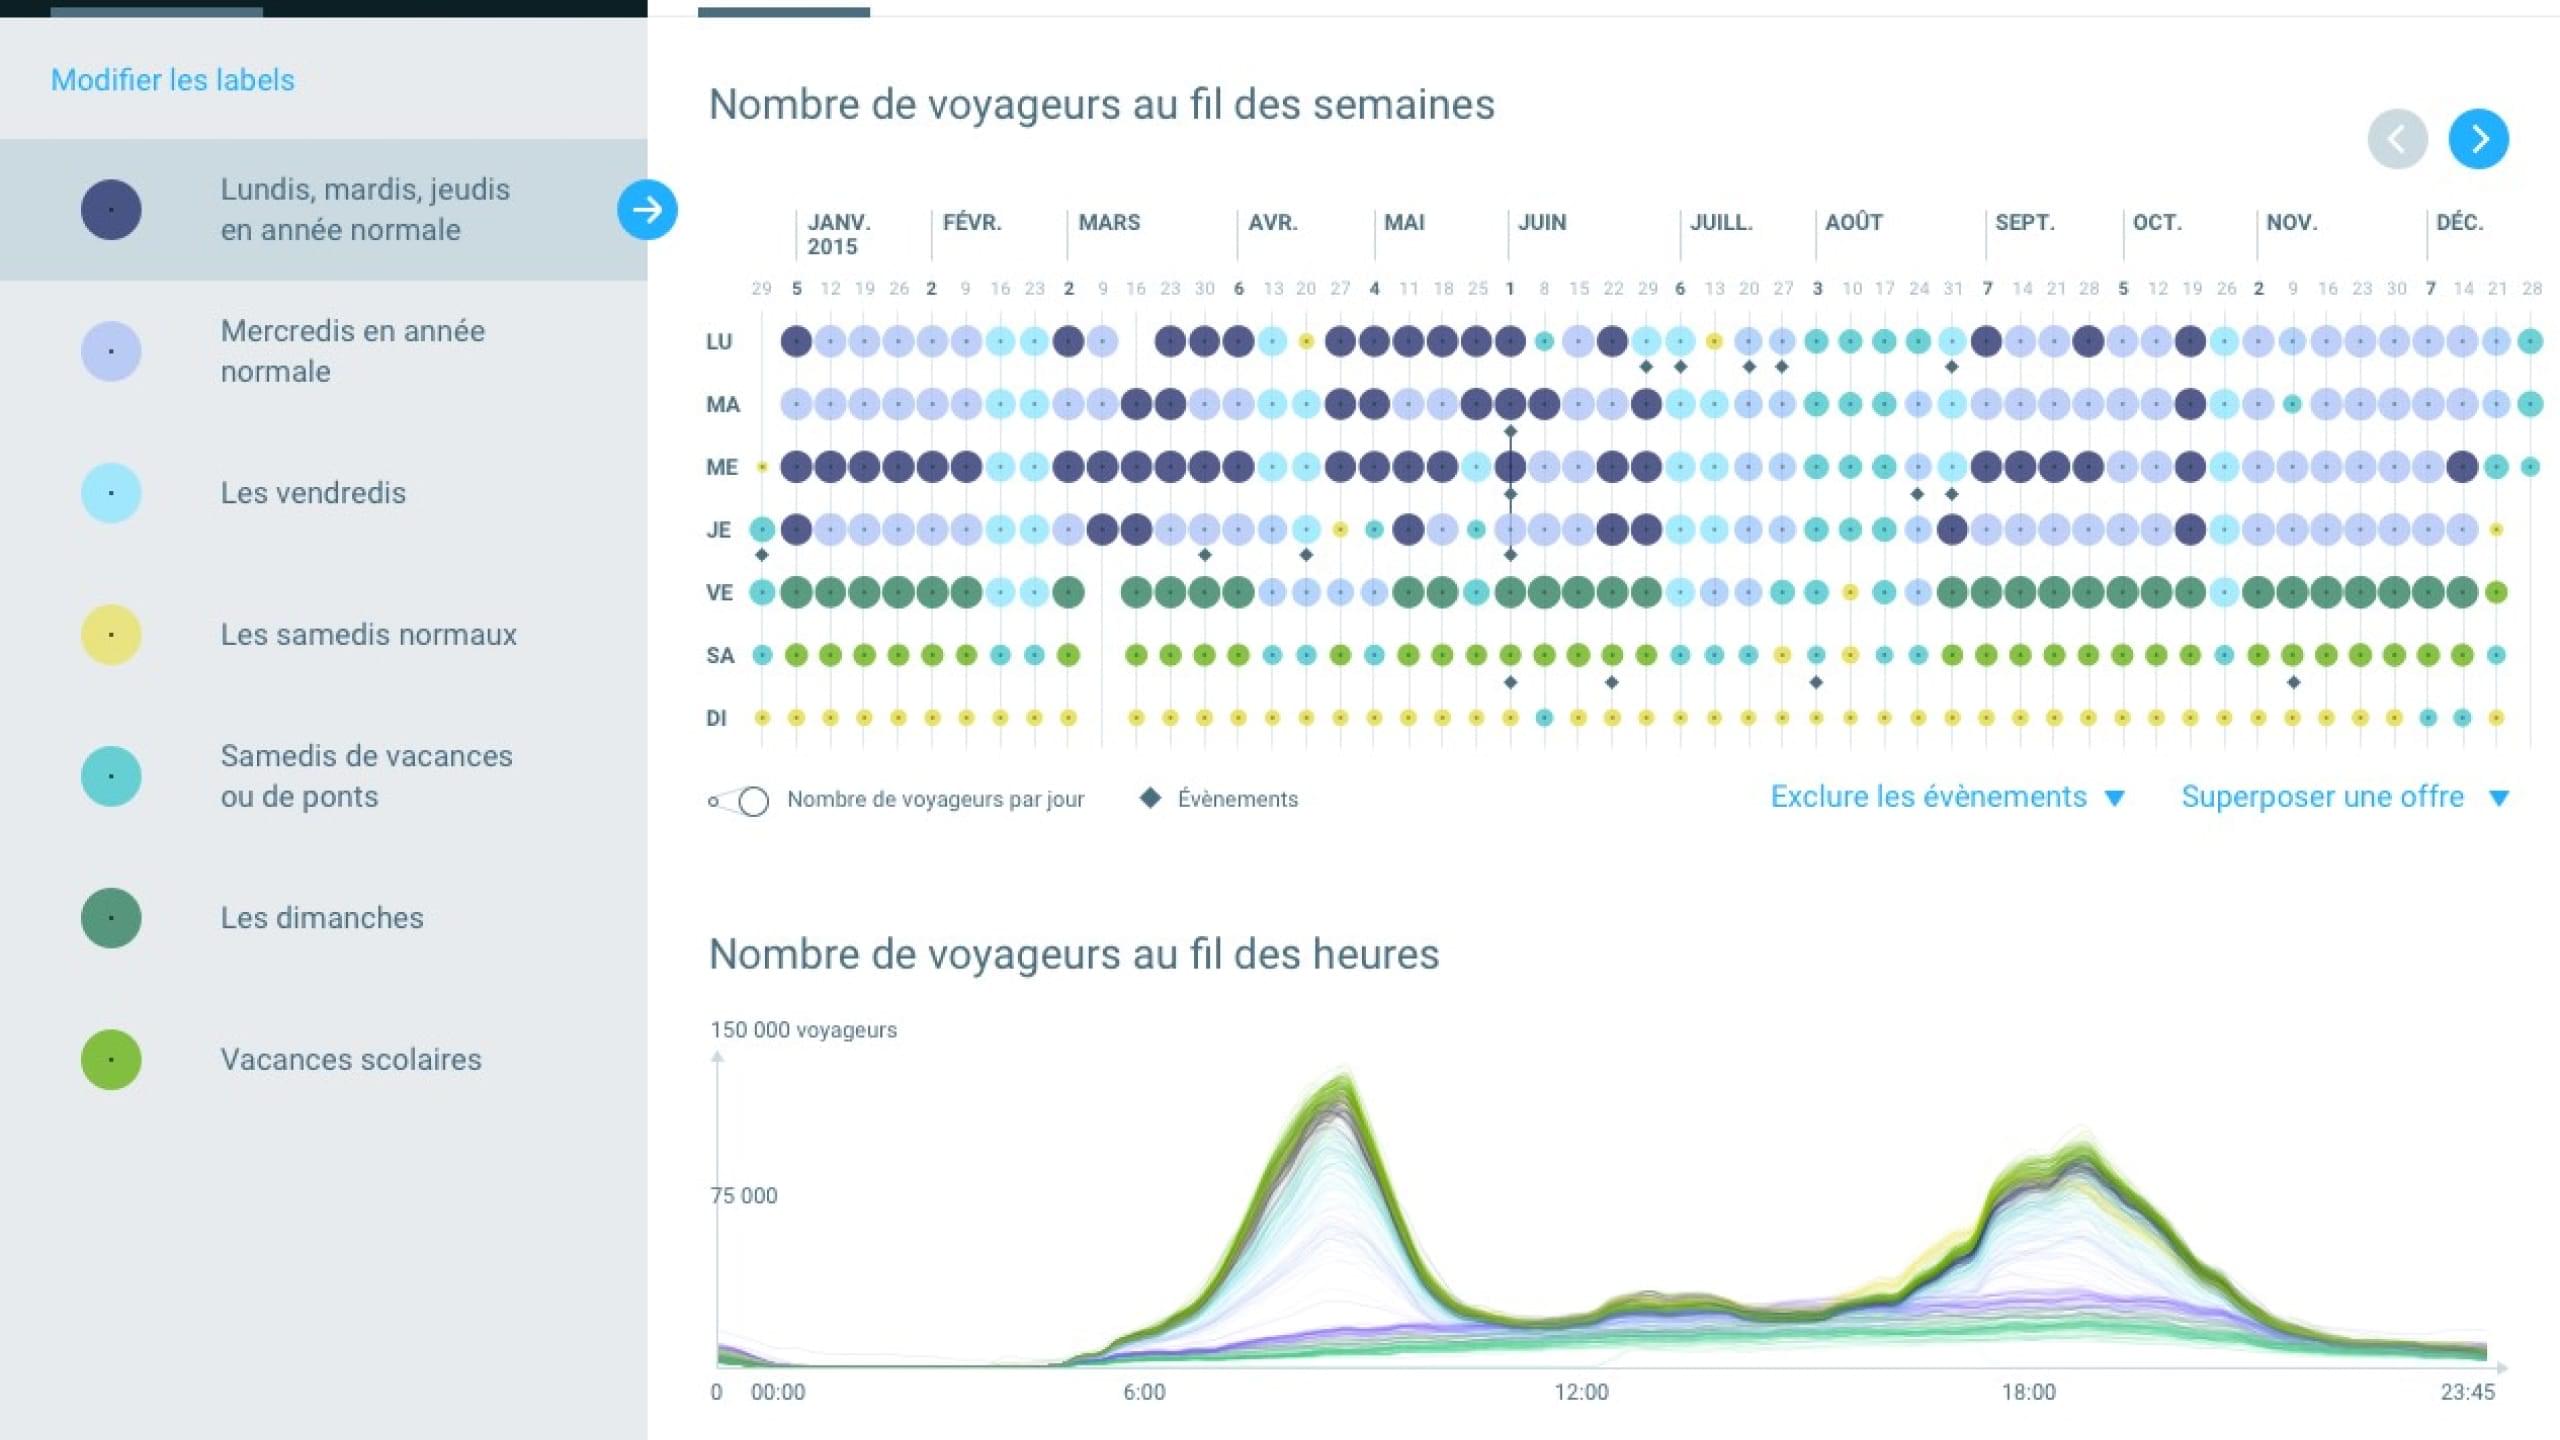The width and height of the screenshot is (2560, 1440).
Task: Open the Exclure les évènements dropdown
Action: coord(1947,797)
